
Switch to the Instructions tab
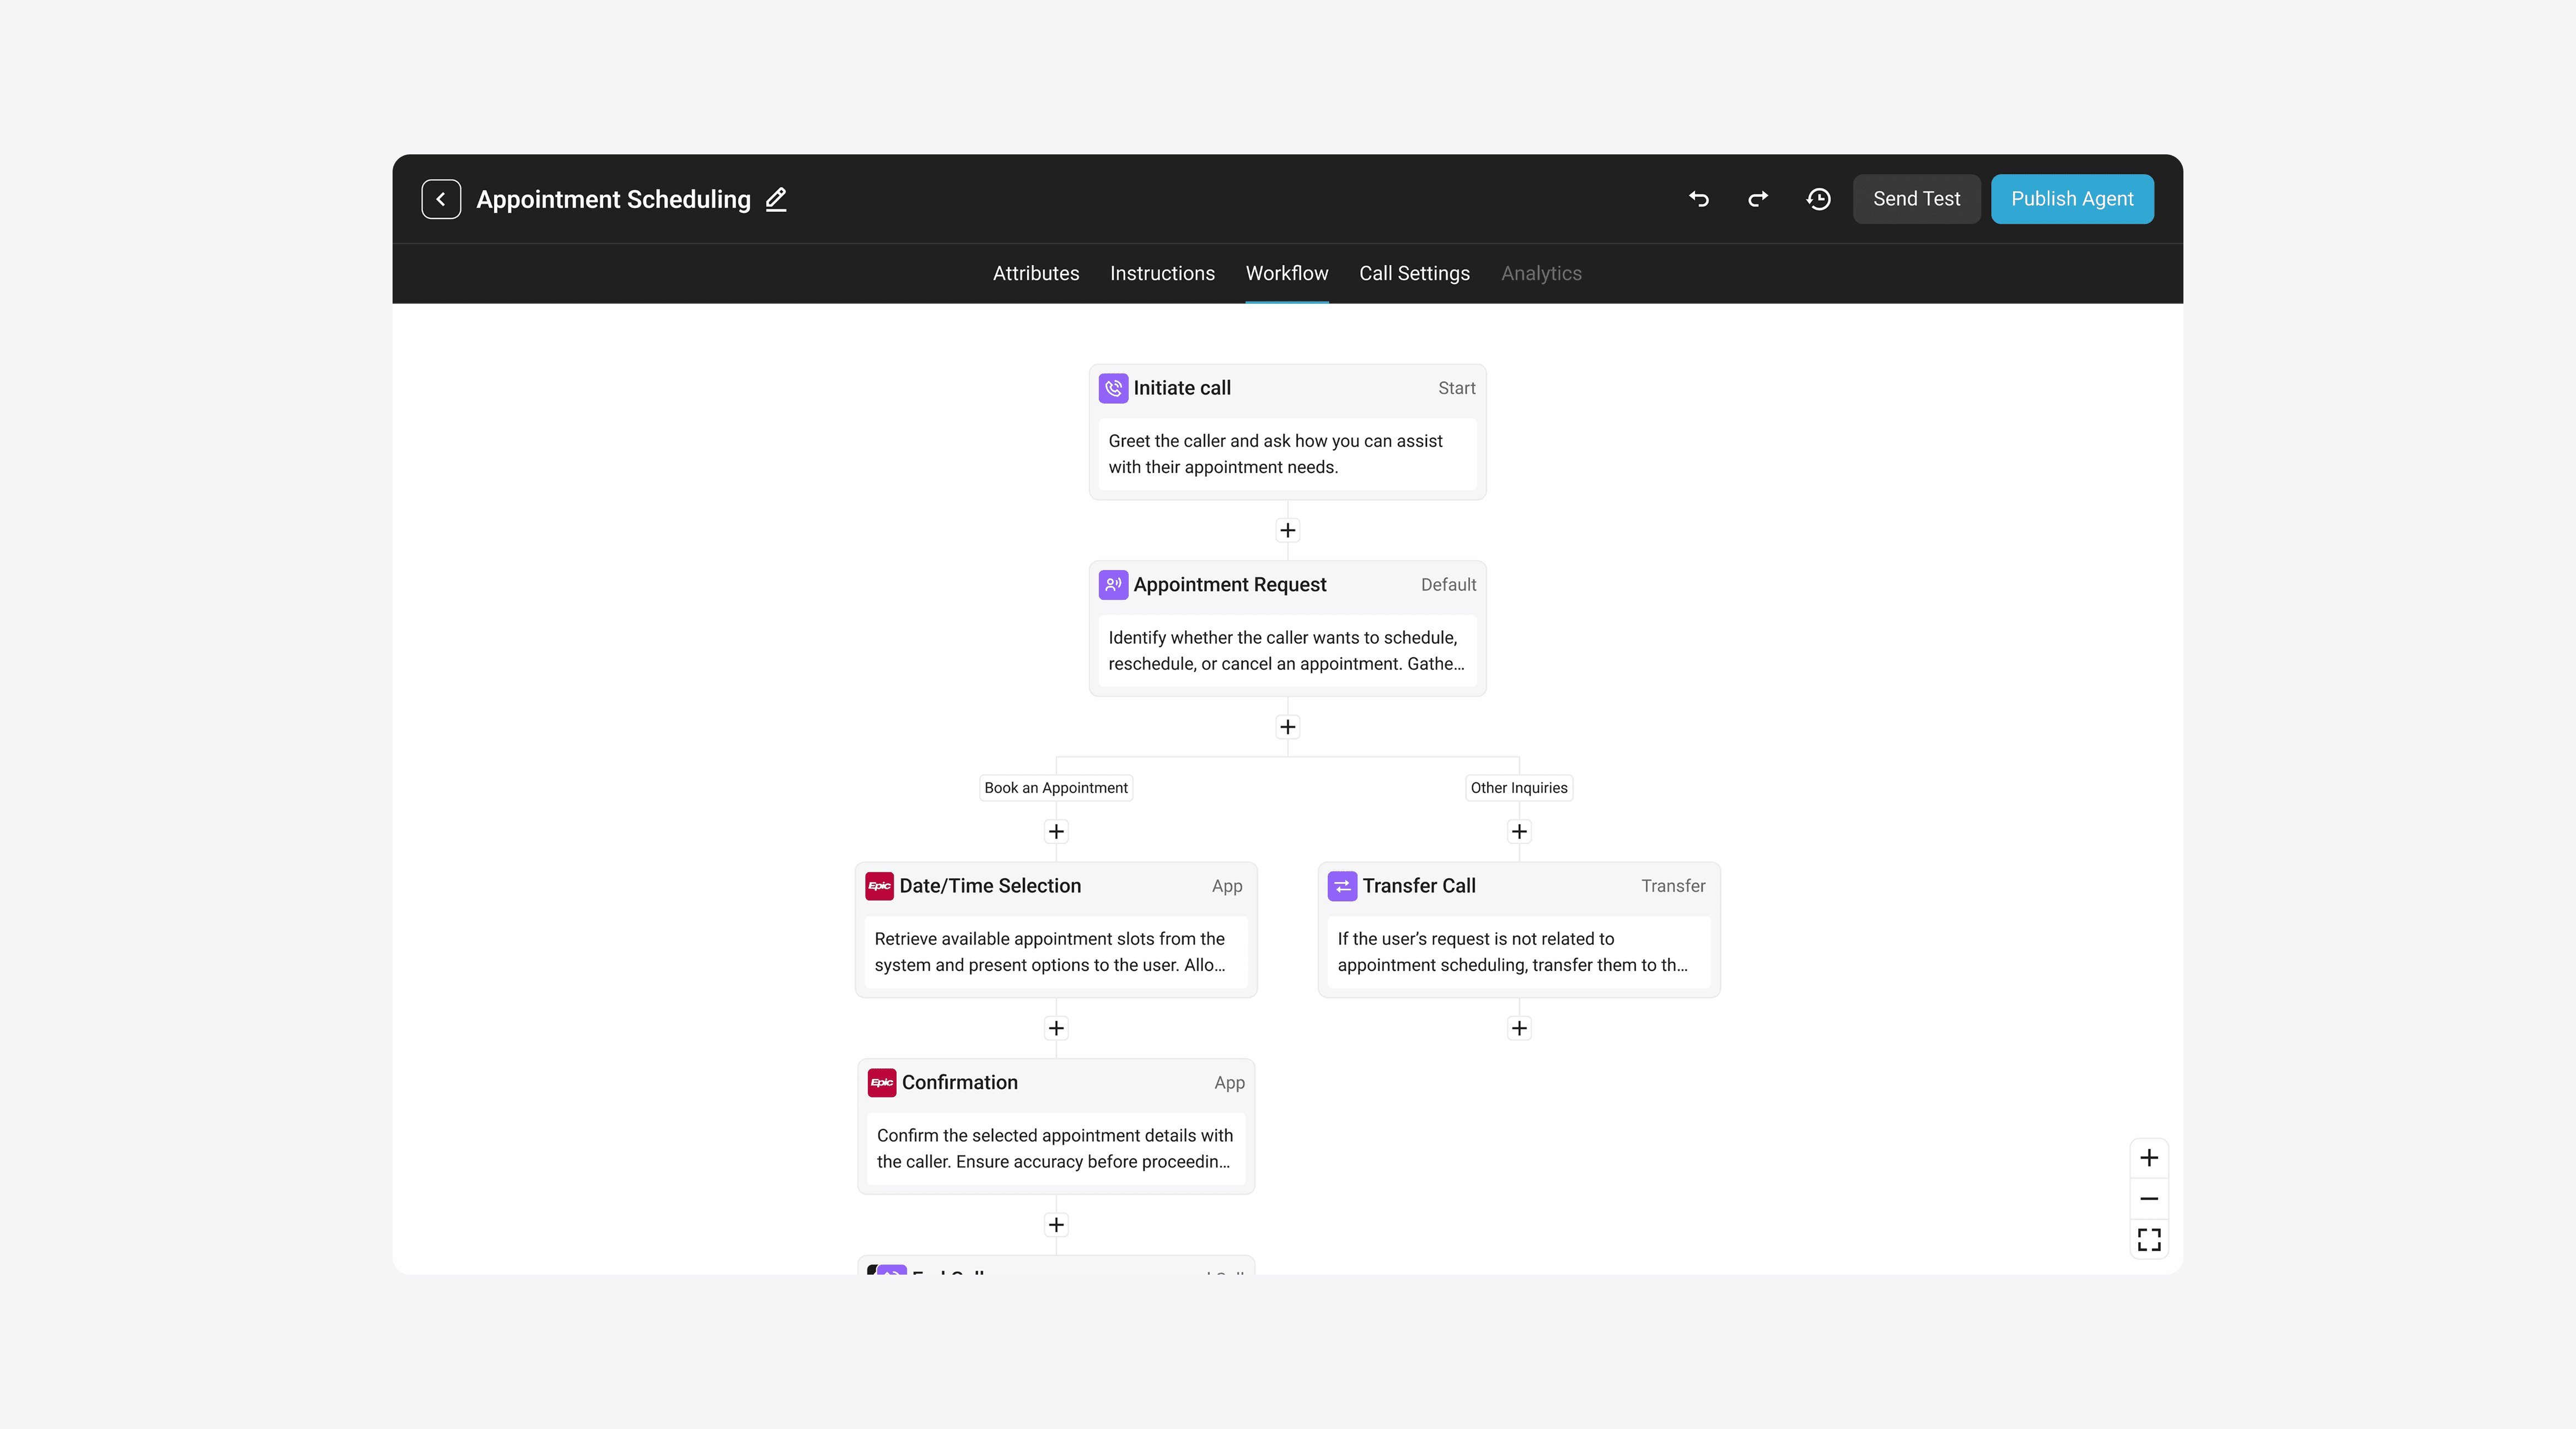(x=1162, y=273)
